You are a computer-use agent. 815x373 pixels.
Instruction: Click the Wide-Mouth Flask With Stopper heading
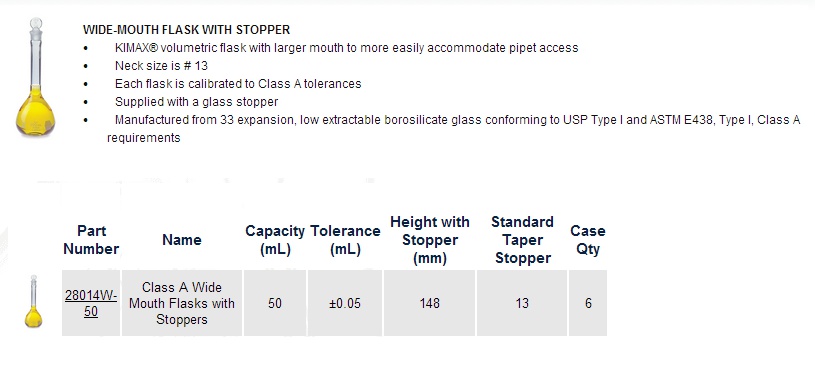186,30
